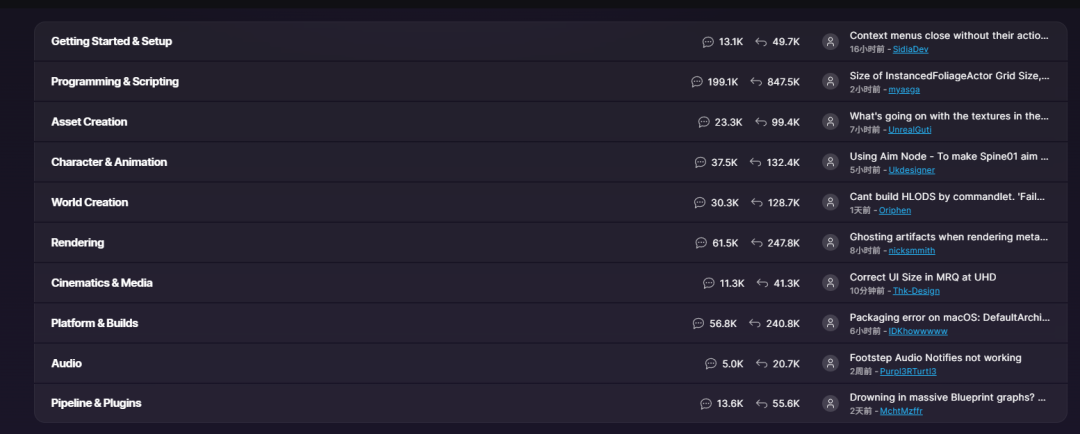Screen dimensions: 1080x434
Task: Click the replies arrow icon for Character & Animation
Action: [756, 163]
